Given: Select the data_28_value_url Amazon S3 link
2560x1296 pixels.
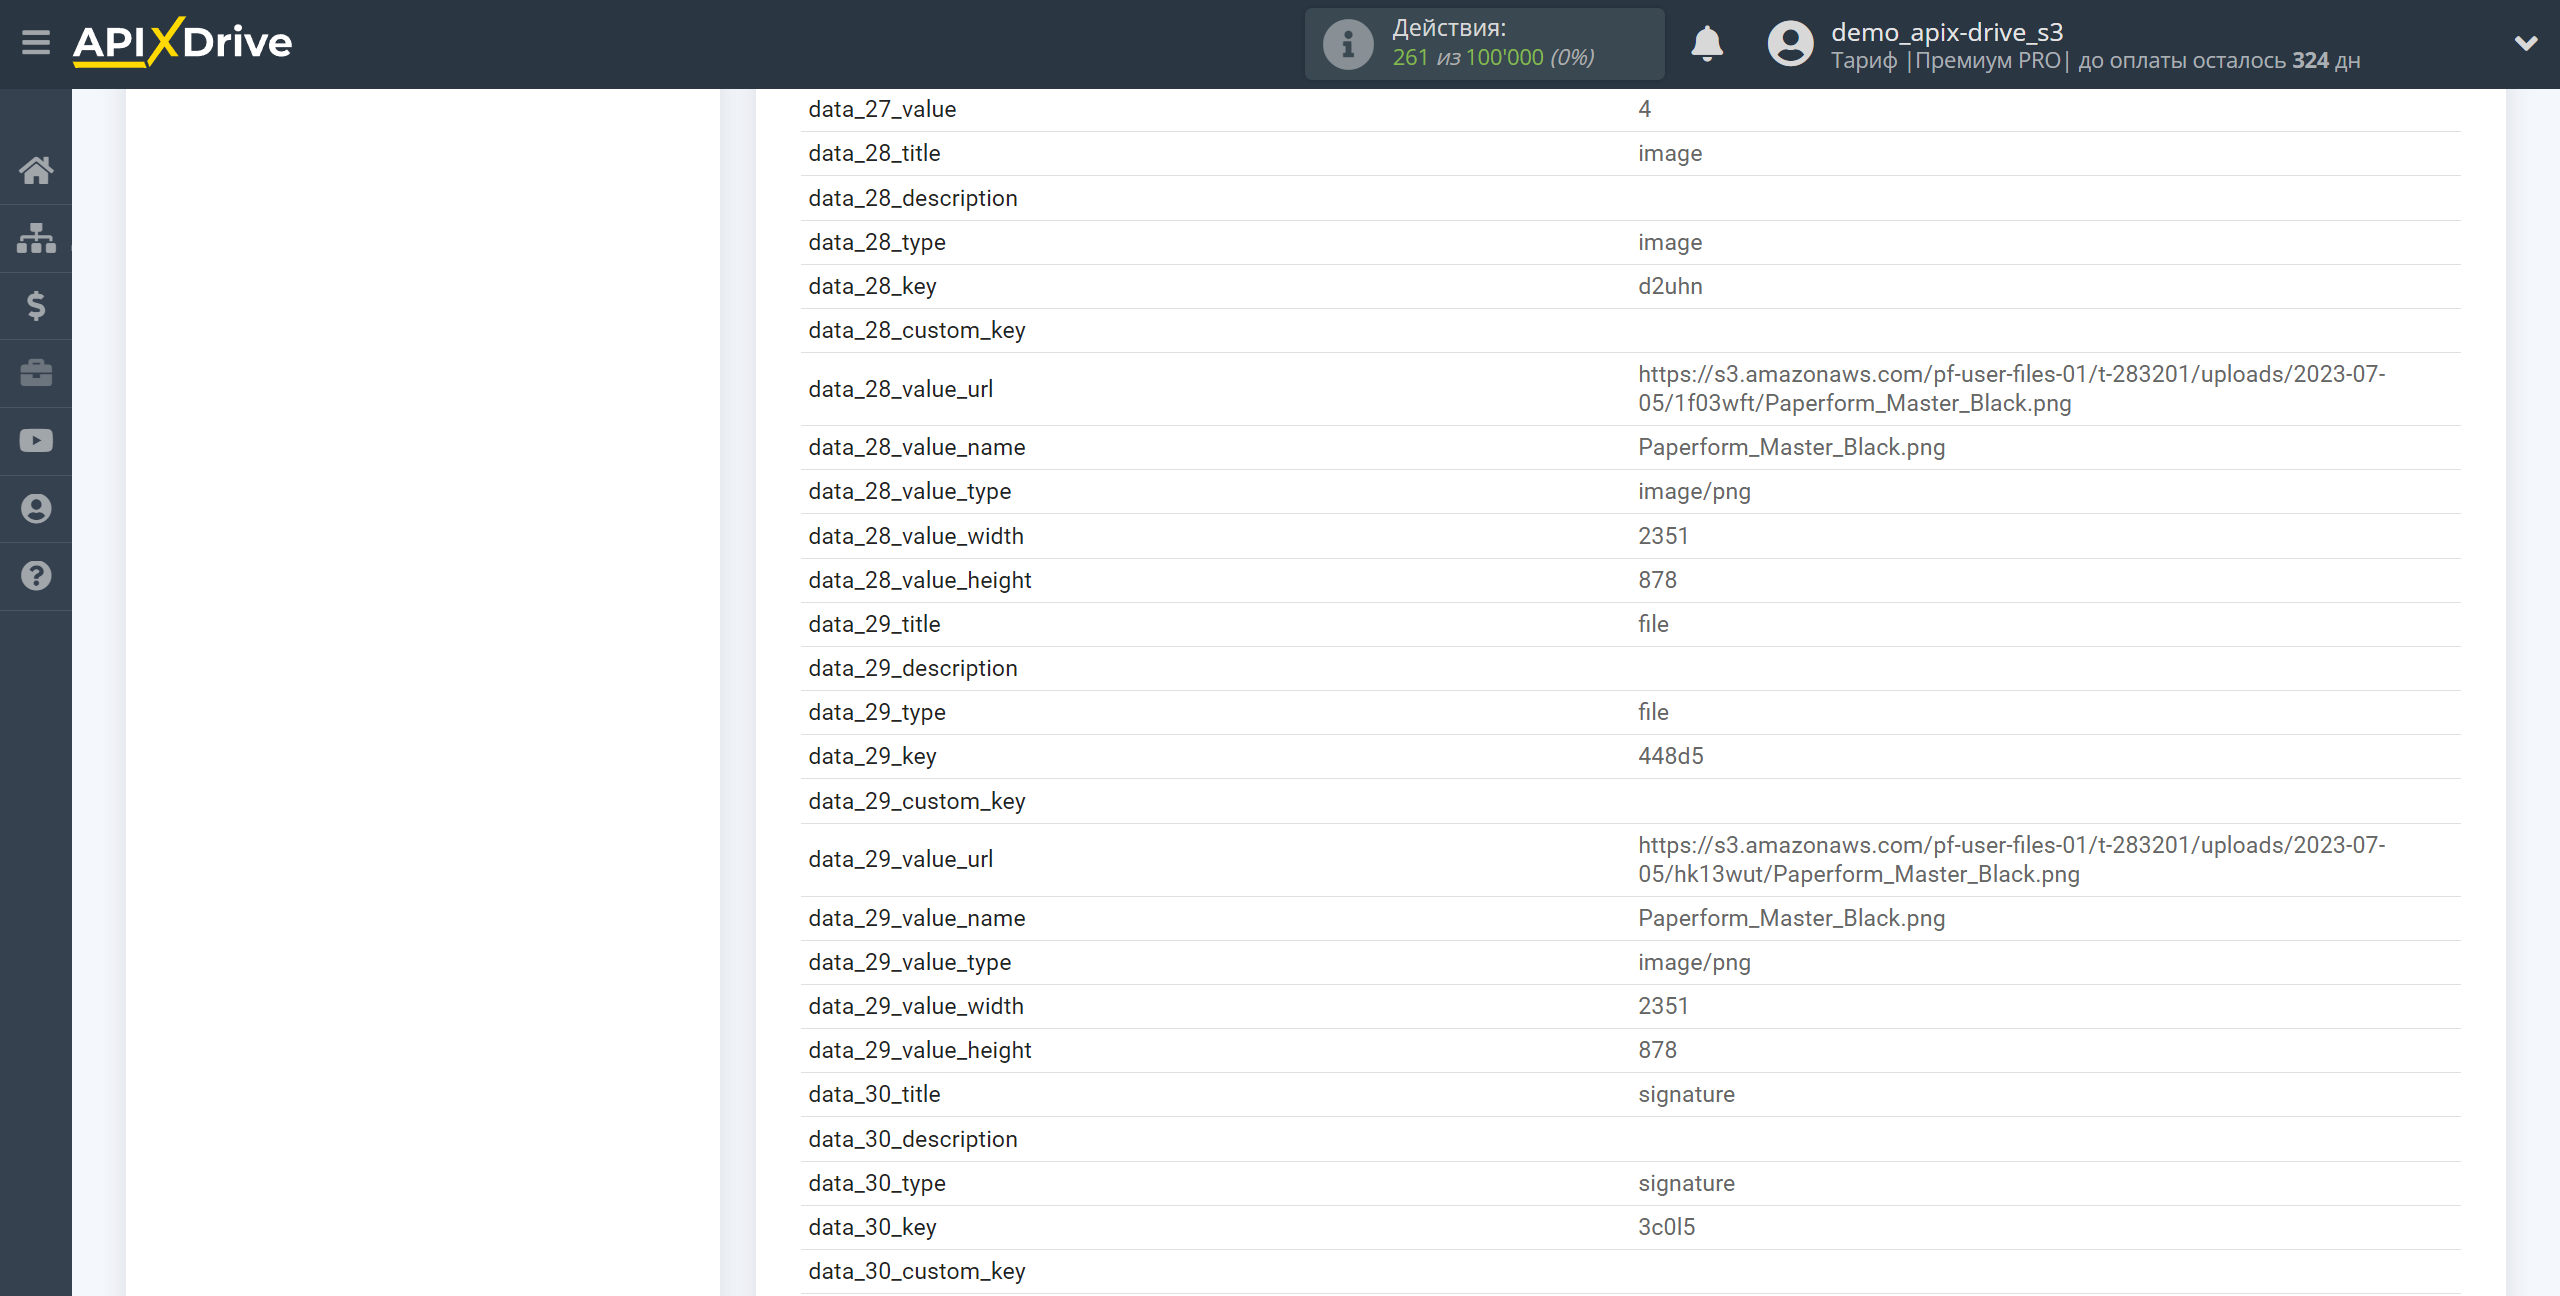Looking at the screenshot, I should click(2011, 389).
